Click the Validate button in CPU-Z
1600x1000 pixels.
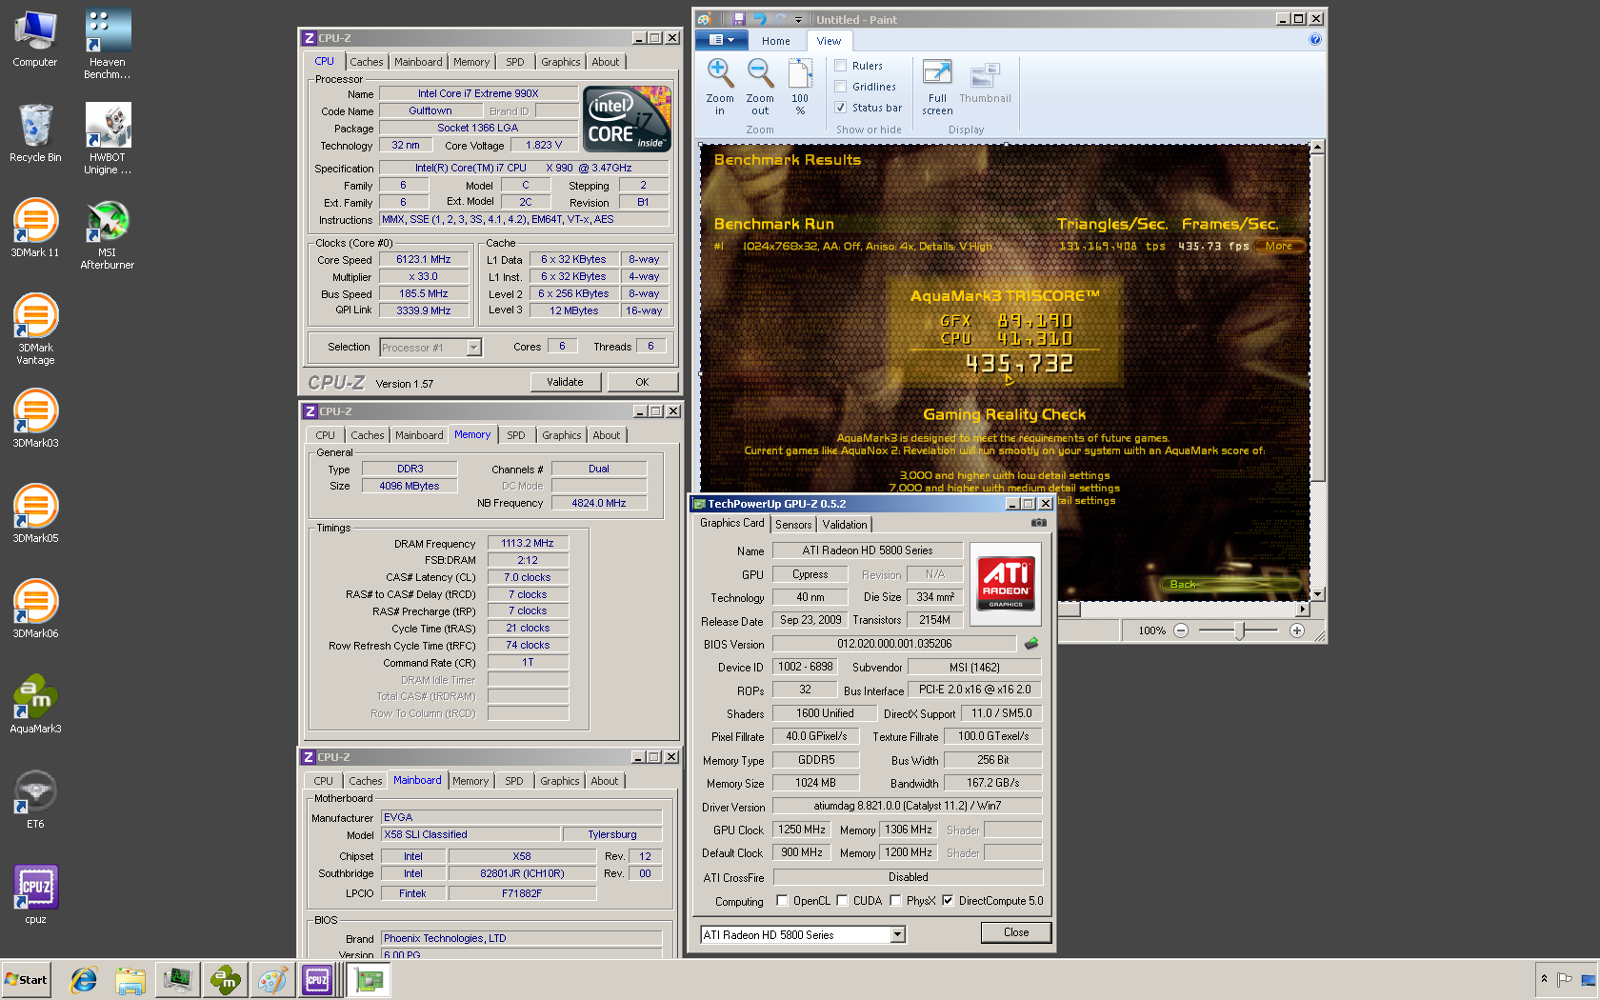coord(565,382)
